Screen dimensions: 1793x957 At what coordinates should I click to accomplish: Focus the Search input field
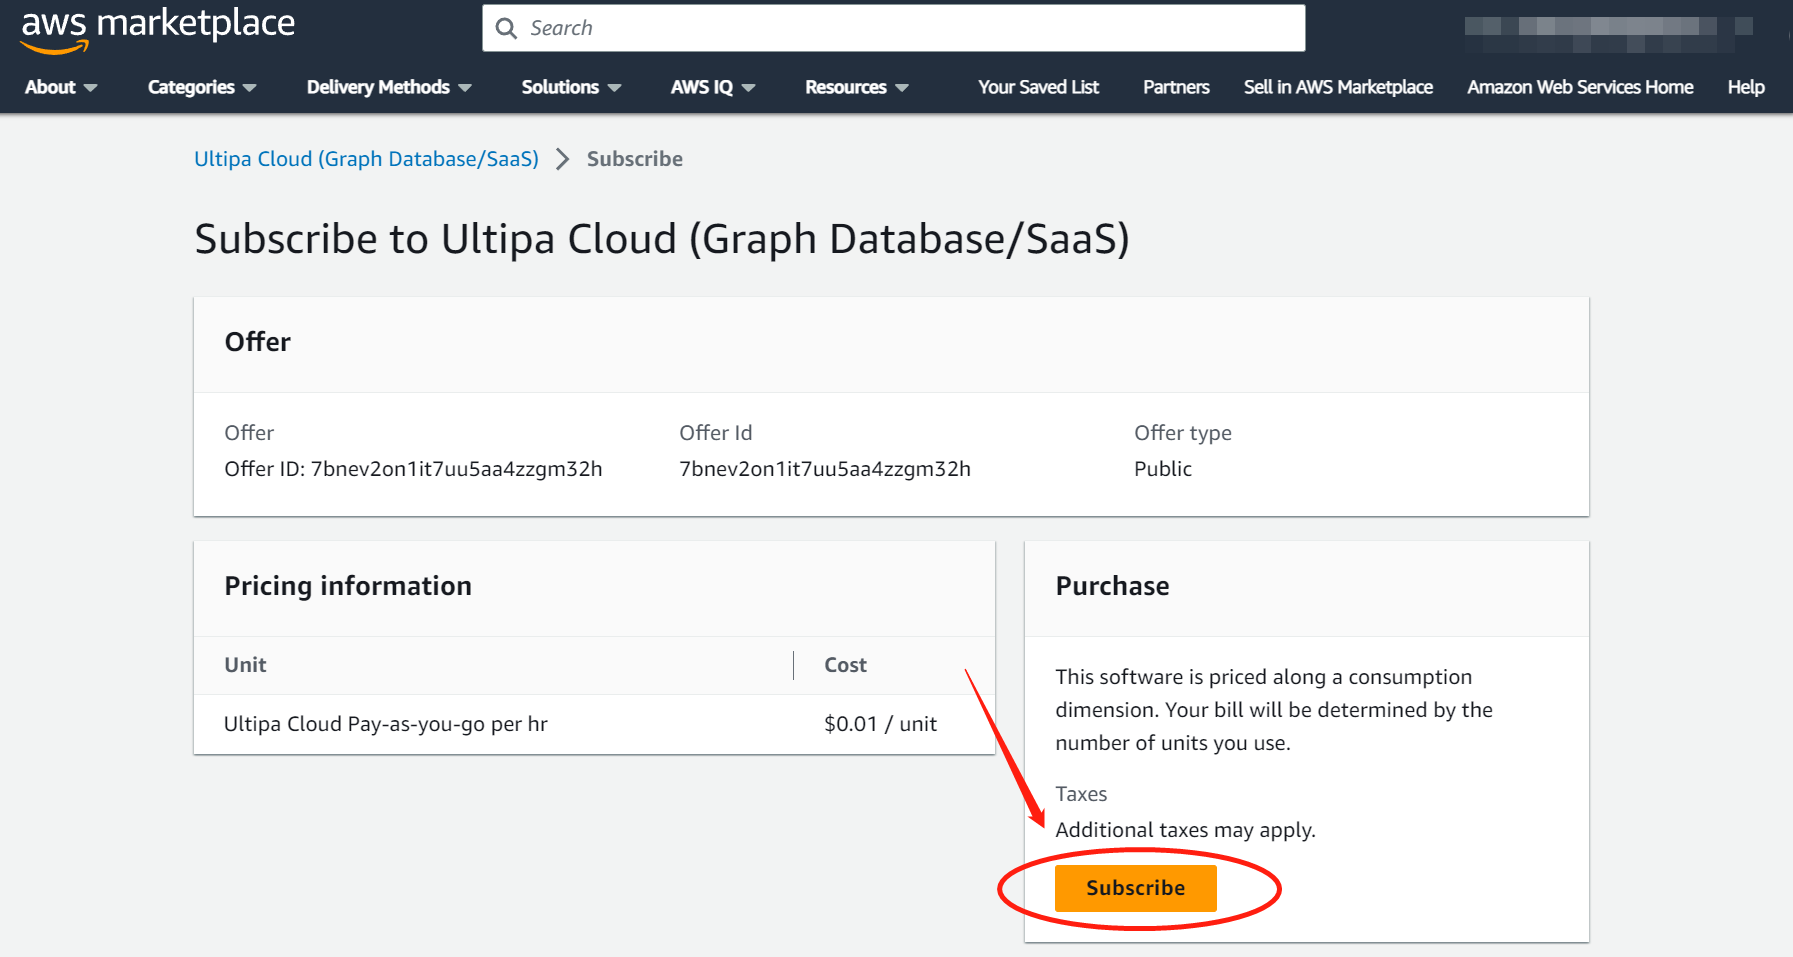click(x=893, y=28)
